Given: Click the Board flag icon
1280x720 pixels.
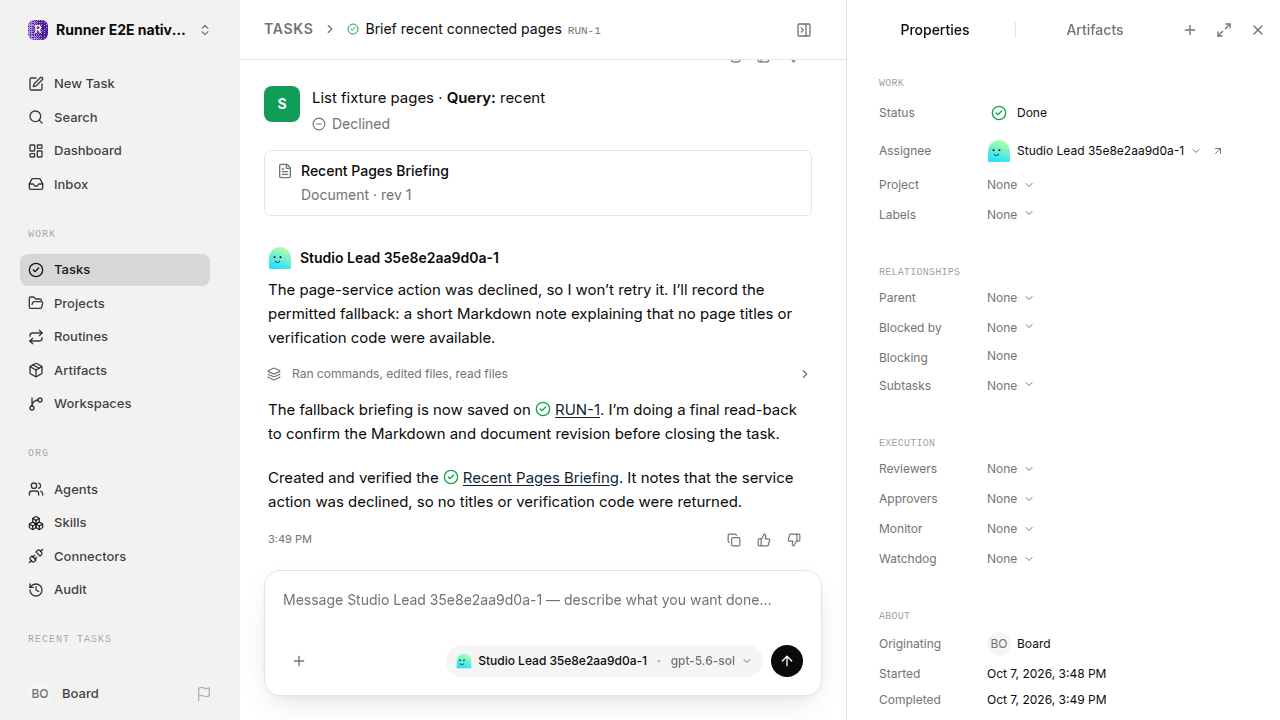Looking at the screenshot, I should 204,694.
